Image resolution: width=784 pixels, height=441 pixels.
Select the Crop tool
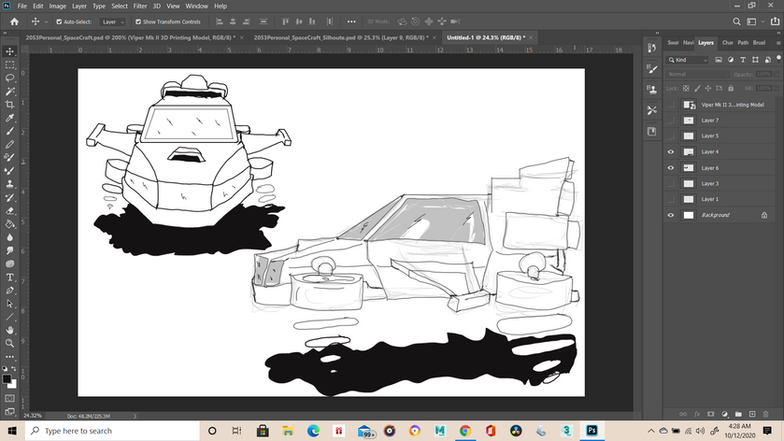(9, 104)
